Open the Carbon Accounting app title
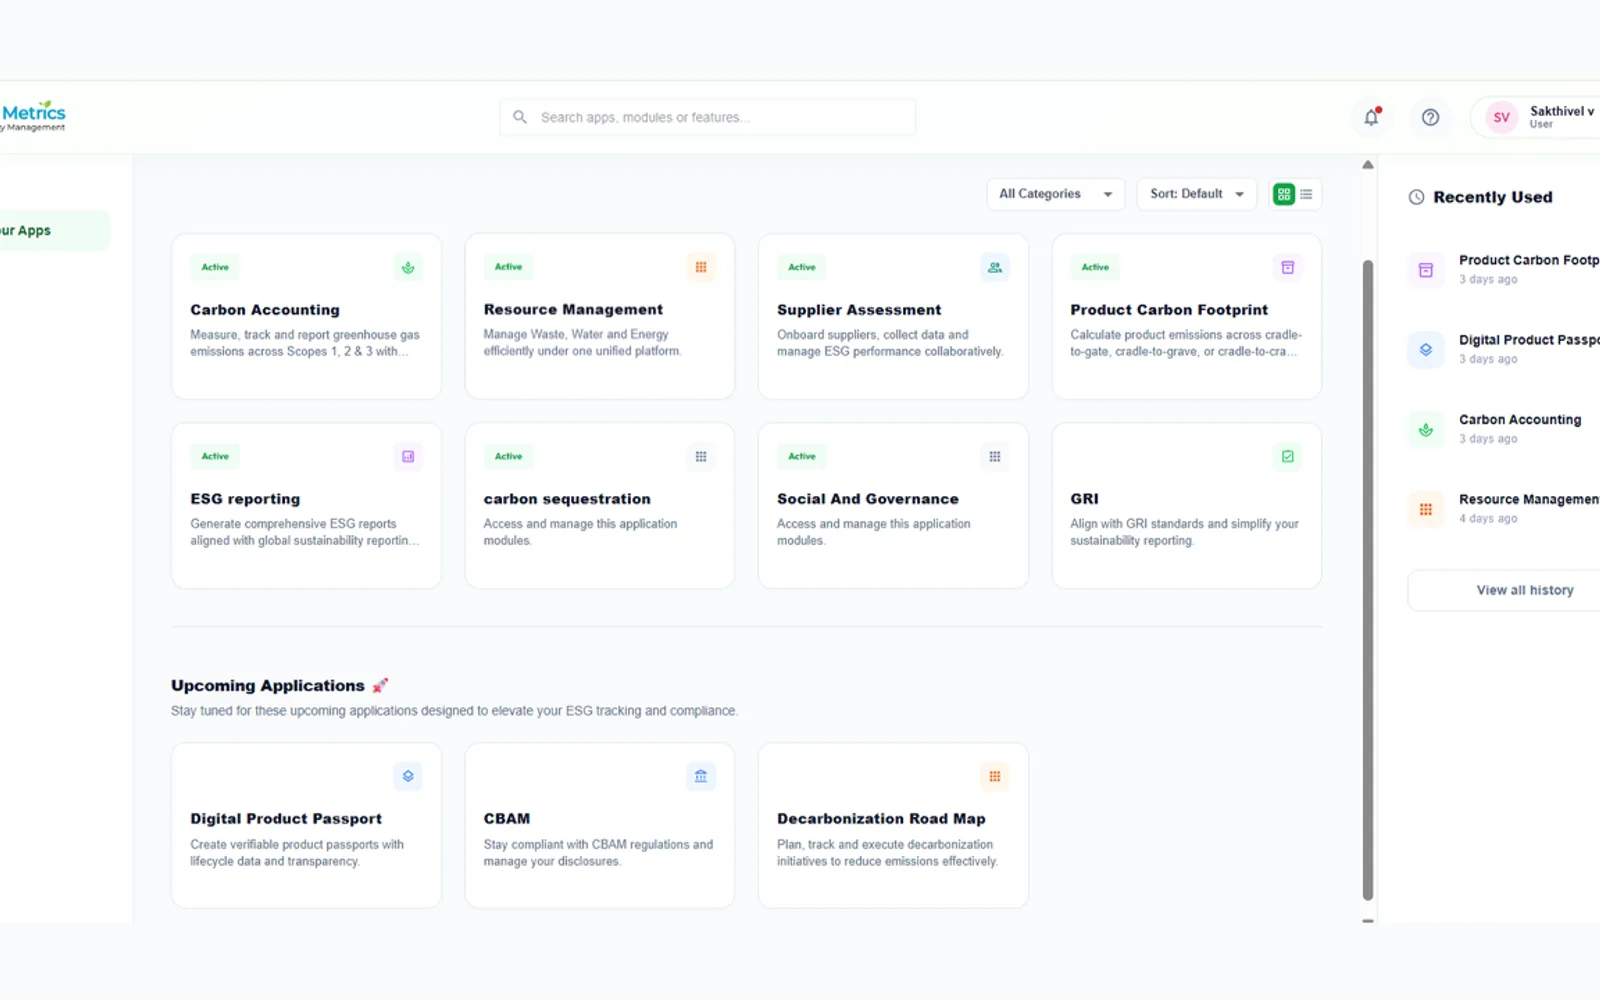This screenshot has width=1600, height=1000. (265, 310)
